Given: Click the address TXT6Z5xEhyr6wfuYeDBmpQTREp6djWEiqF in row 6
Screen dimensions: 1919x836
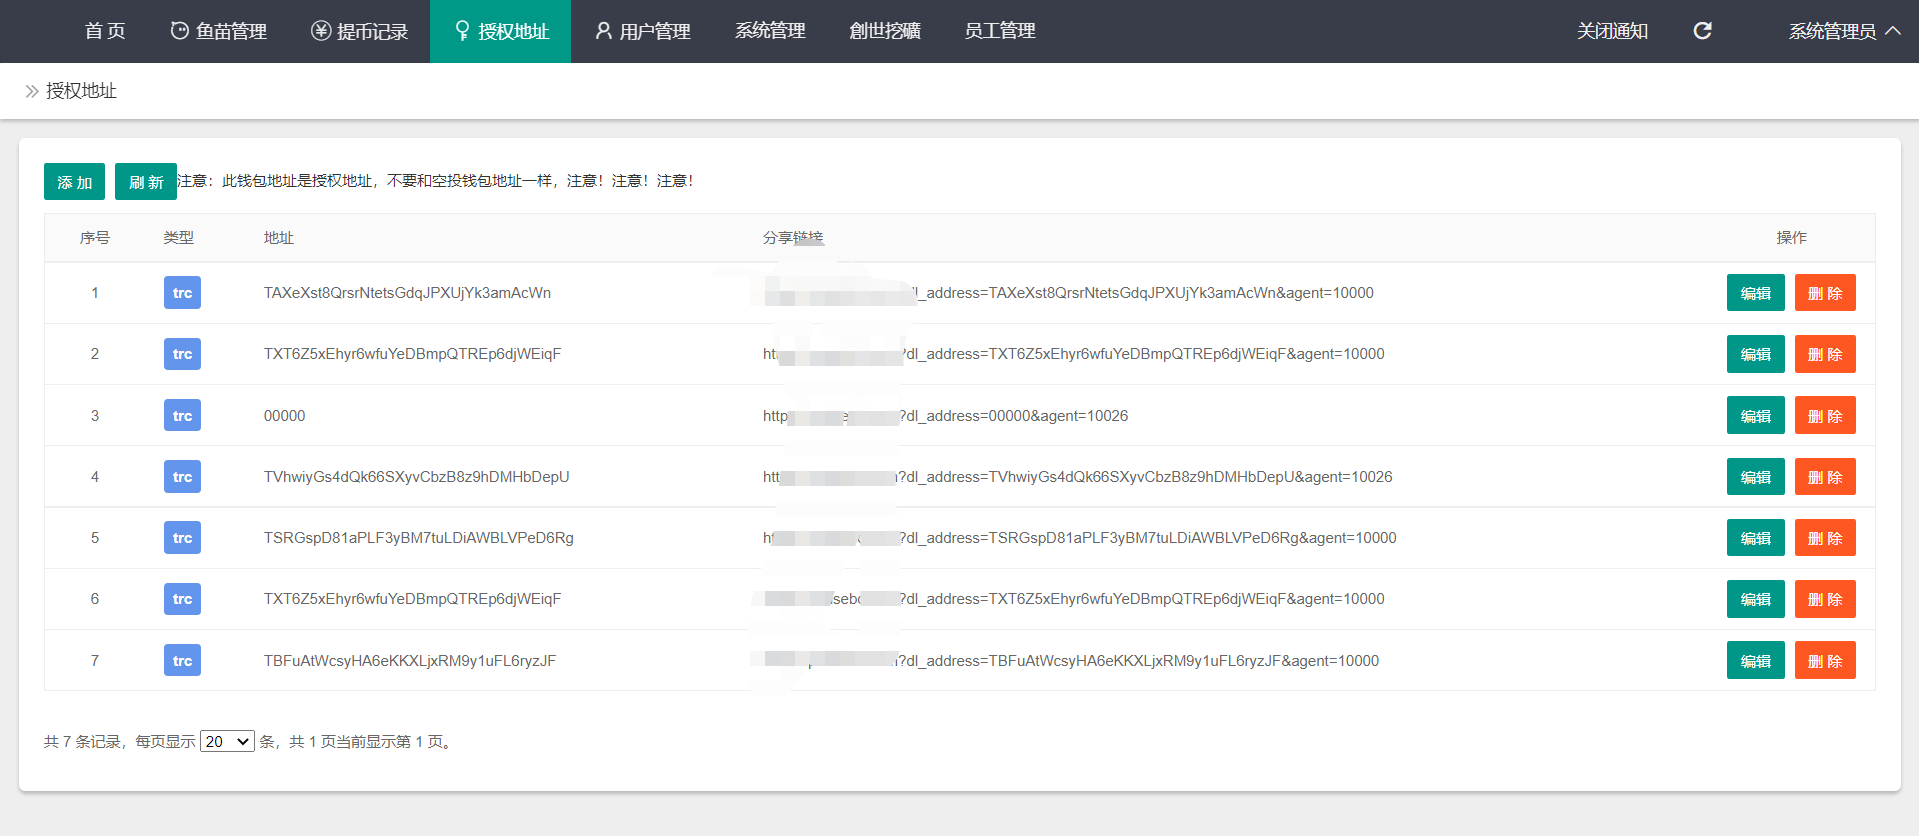Looking at the screenshot, I should 412,599.
